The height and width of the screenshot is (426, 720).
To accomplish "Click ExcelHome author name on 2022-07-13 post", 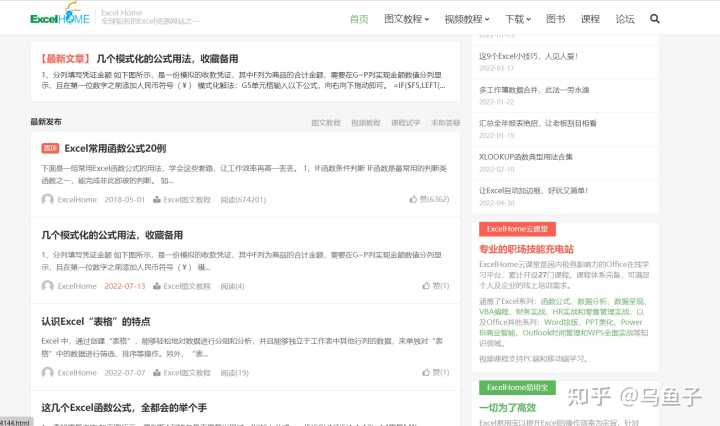I will (77, 286).
